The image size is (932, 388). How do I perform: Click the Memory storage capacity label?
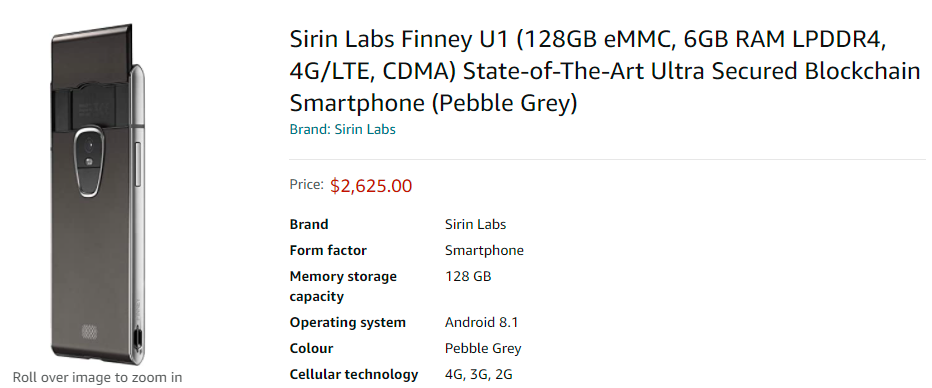pyautogui.click(x=343, y=286)
